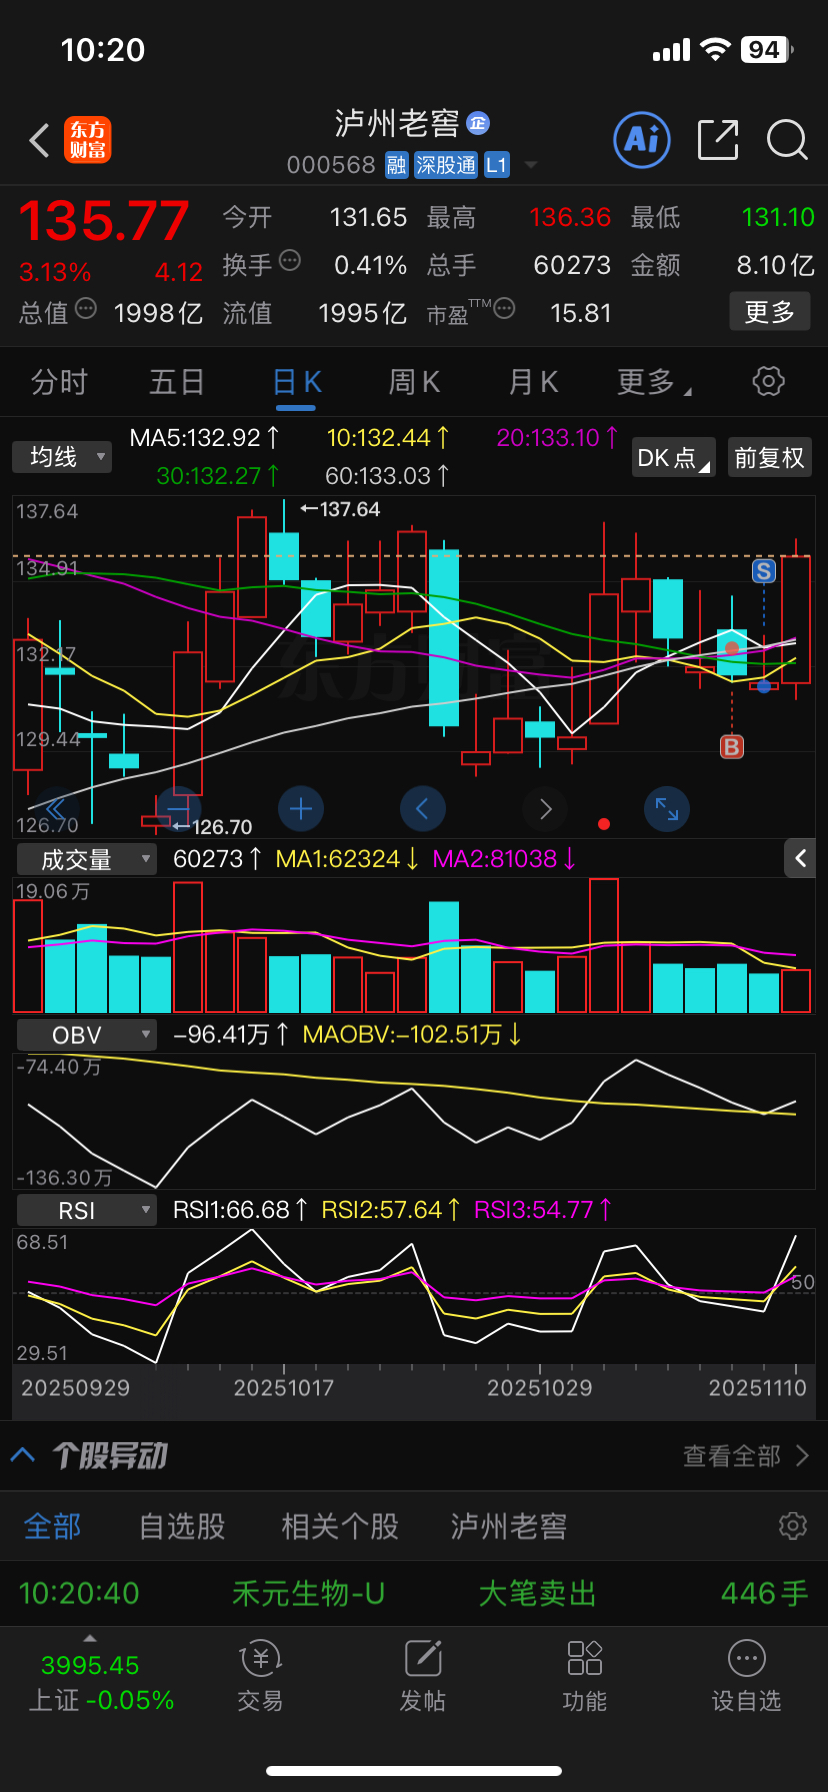Move chart left with arrow button
The width and height of the screenshot is (828, 1792).
pyautogui.click(x=422, y=808)
